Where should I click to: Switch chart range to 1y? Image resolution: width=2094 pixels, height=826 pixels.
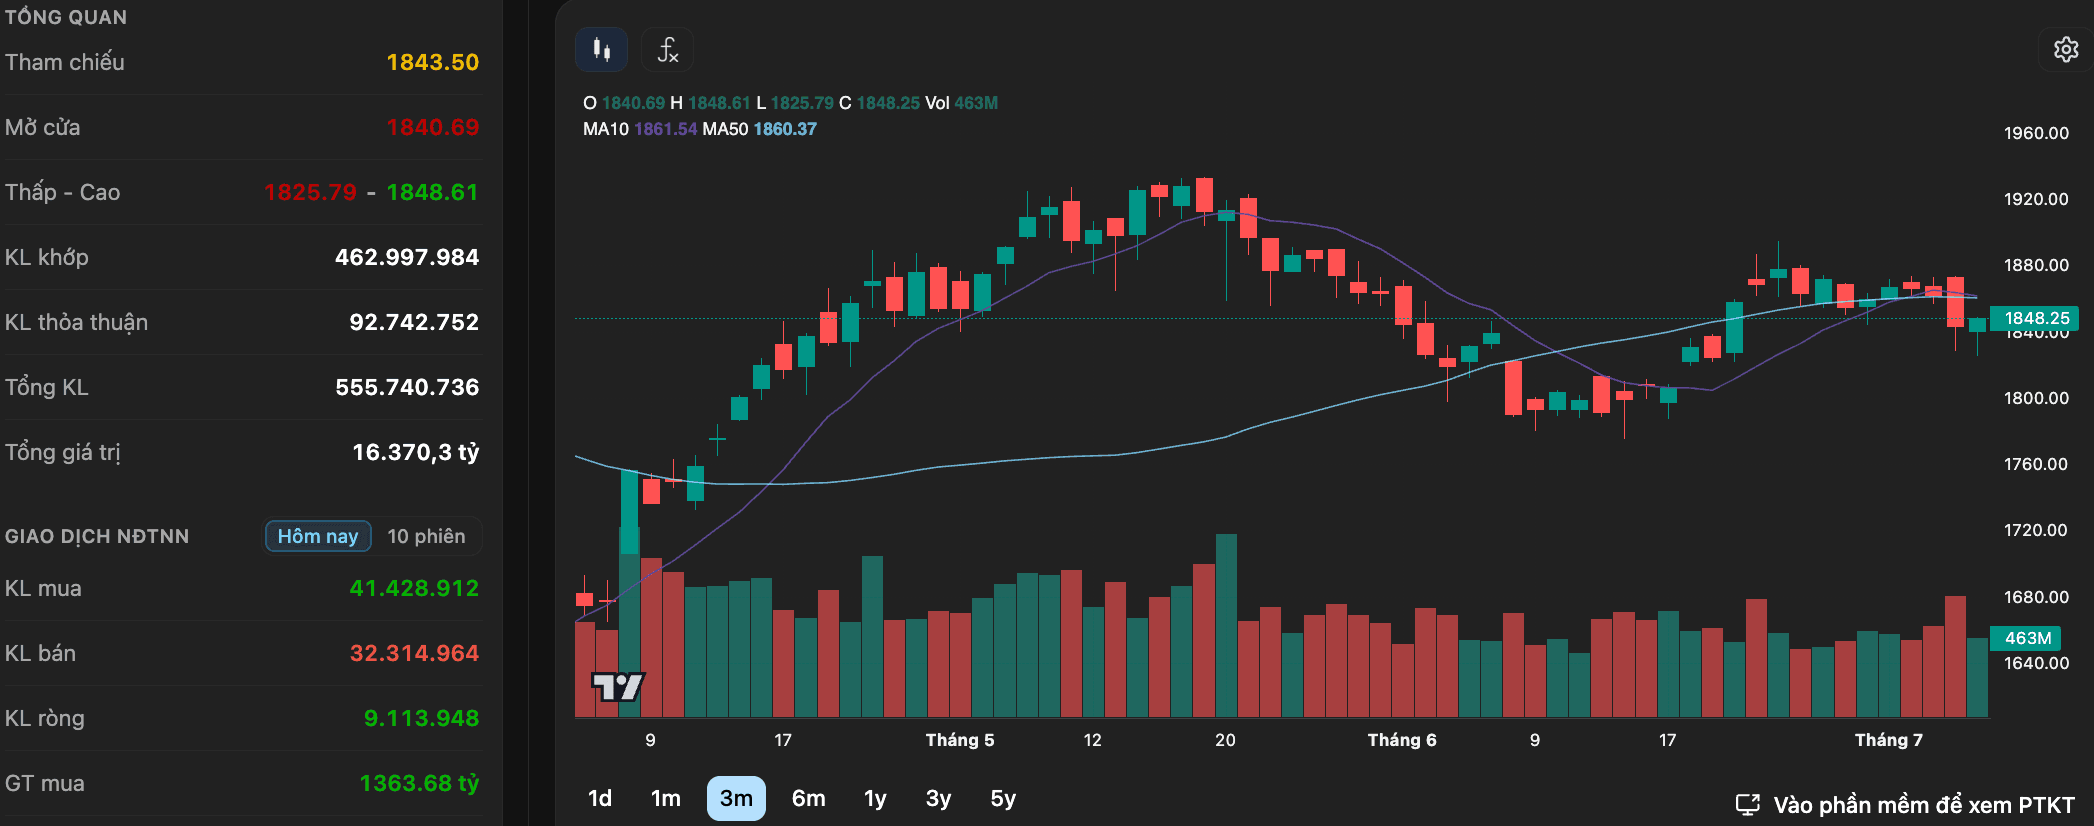point(875,798)
